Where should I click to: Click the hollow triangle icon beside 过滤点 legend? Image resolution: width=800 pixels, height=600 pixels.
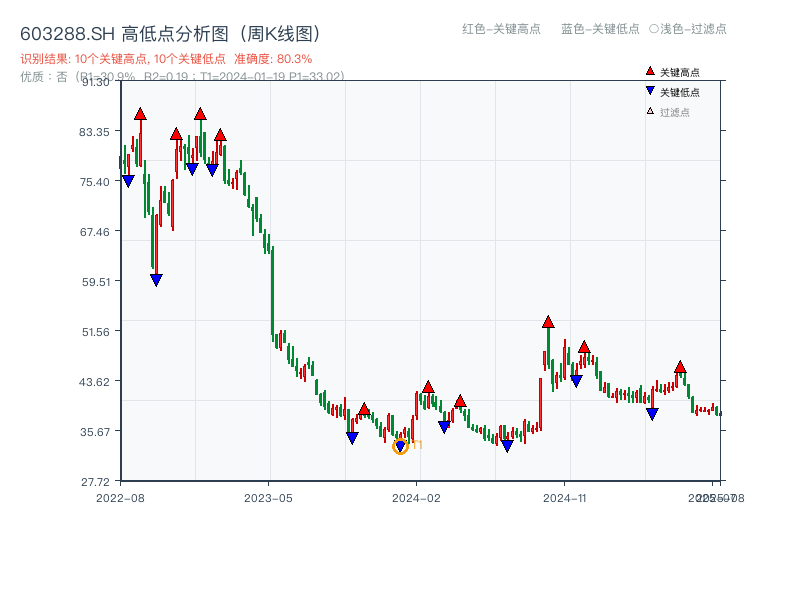(650, 111)
